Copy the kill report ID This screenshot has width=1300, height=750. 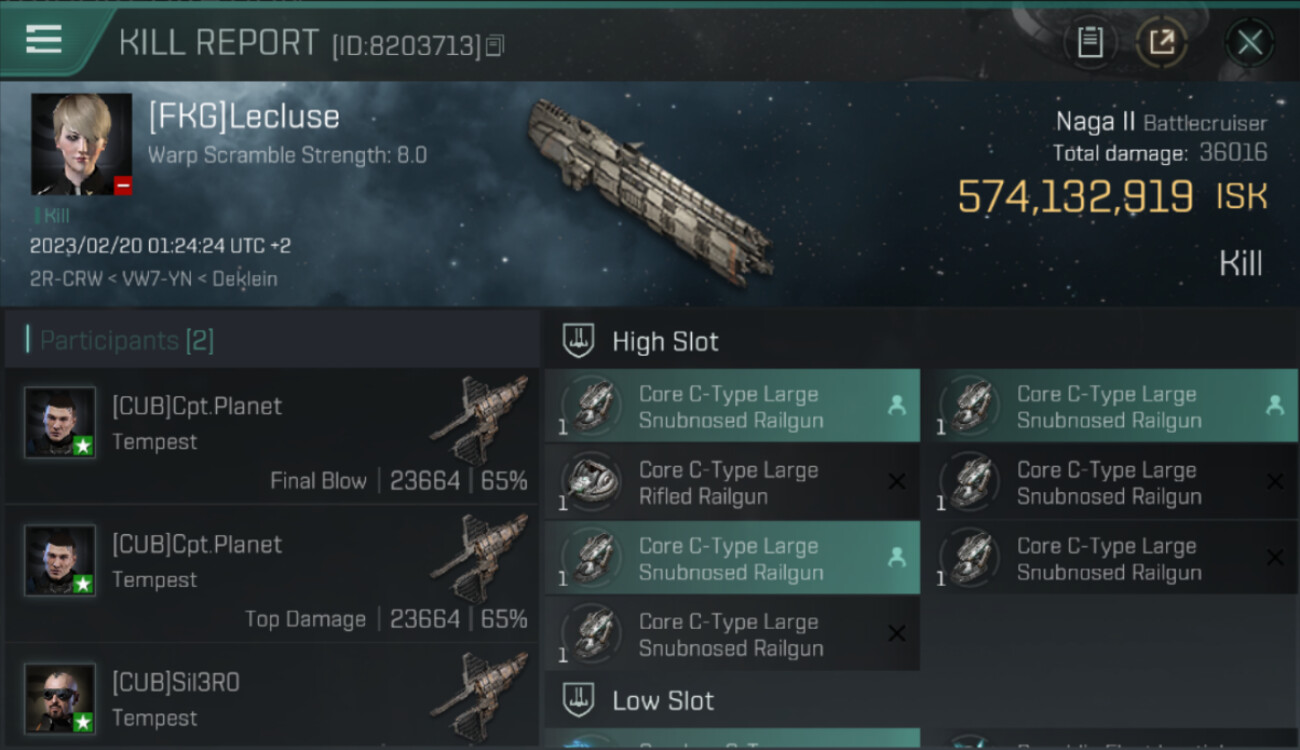tap(495, 45)
